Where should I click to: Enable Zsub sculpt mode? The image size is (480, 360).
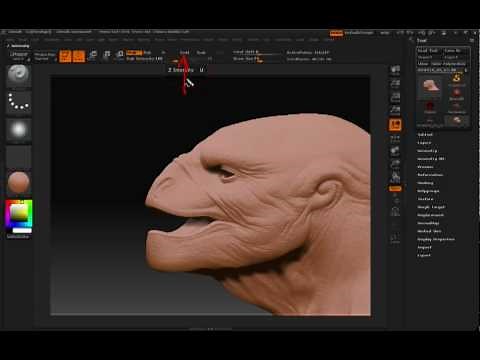(201, 53)
